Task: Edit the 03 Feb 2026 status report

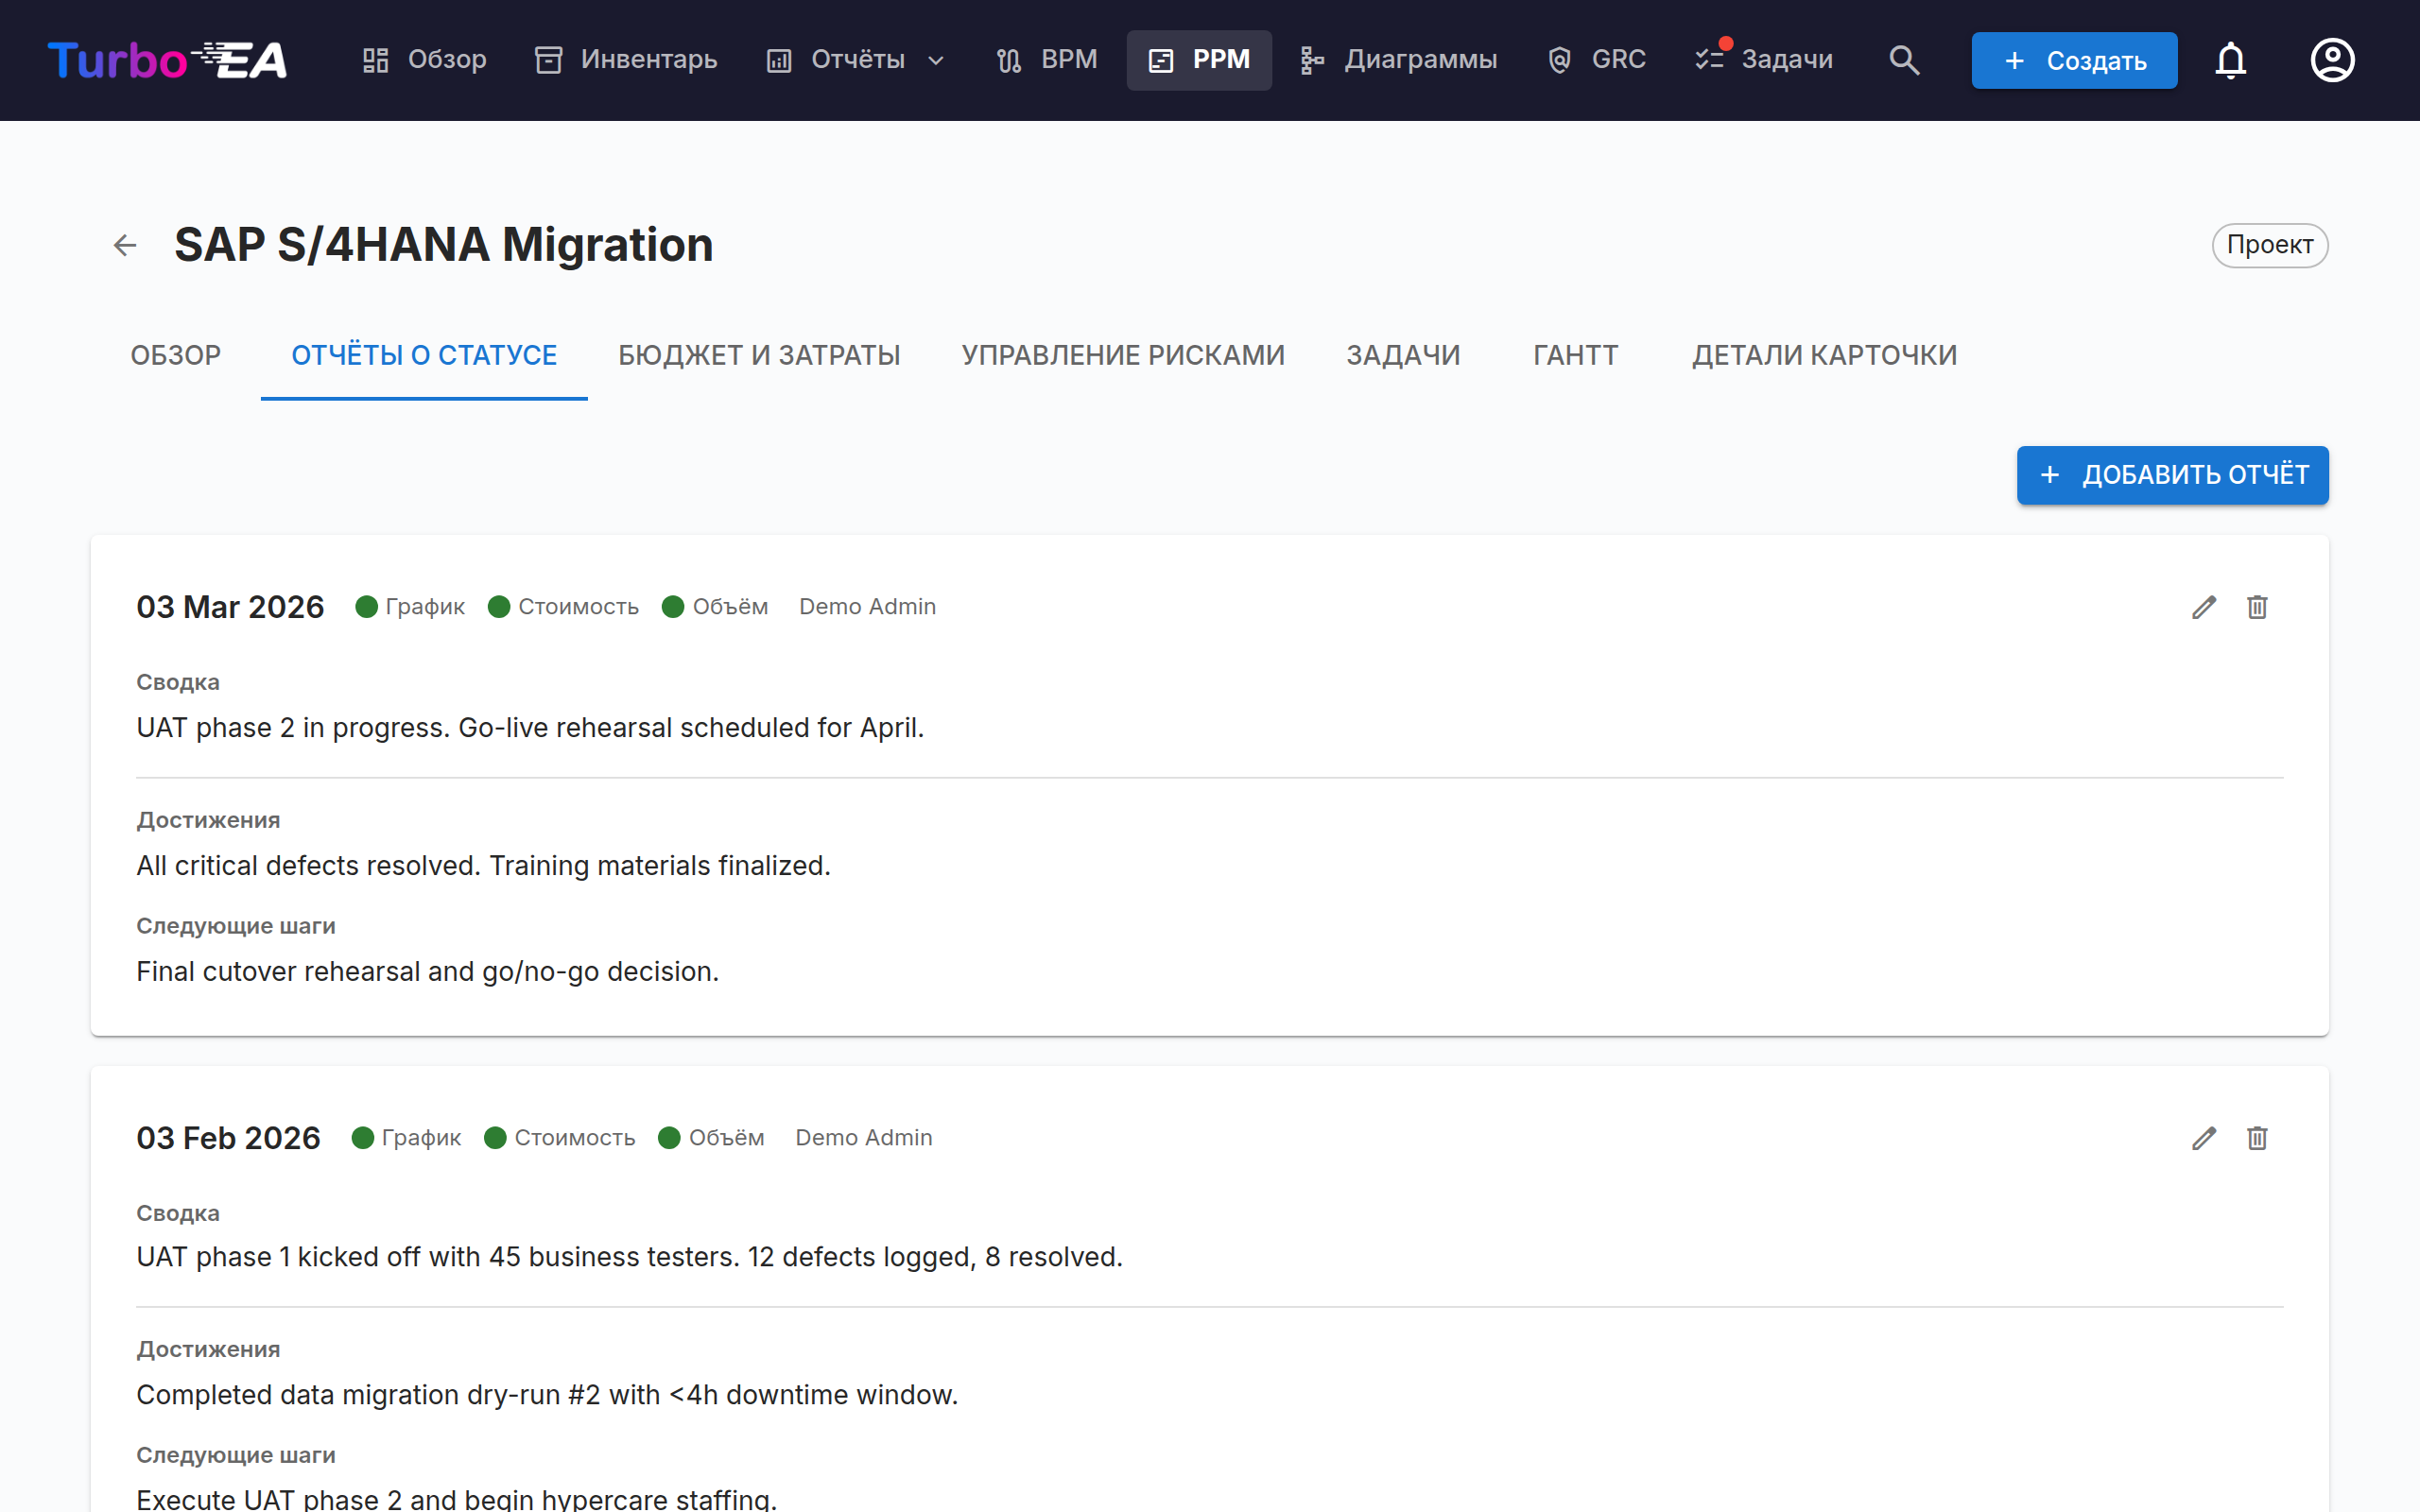Action: tap(2204, 1138)
